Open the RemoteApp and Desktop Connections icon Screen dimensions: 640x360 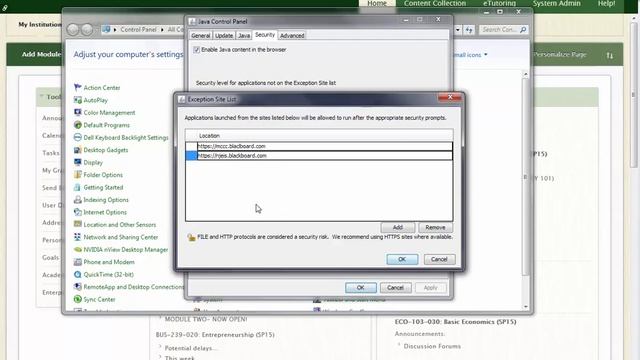[78, 287]
